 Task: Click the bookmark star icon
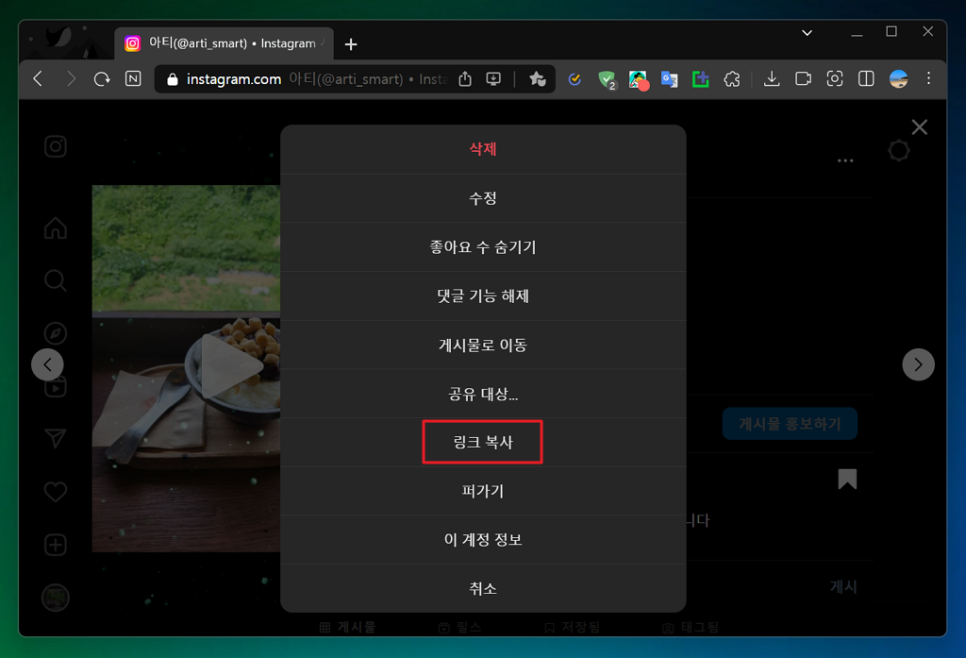(537, 79)
